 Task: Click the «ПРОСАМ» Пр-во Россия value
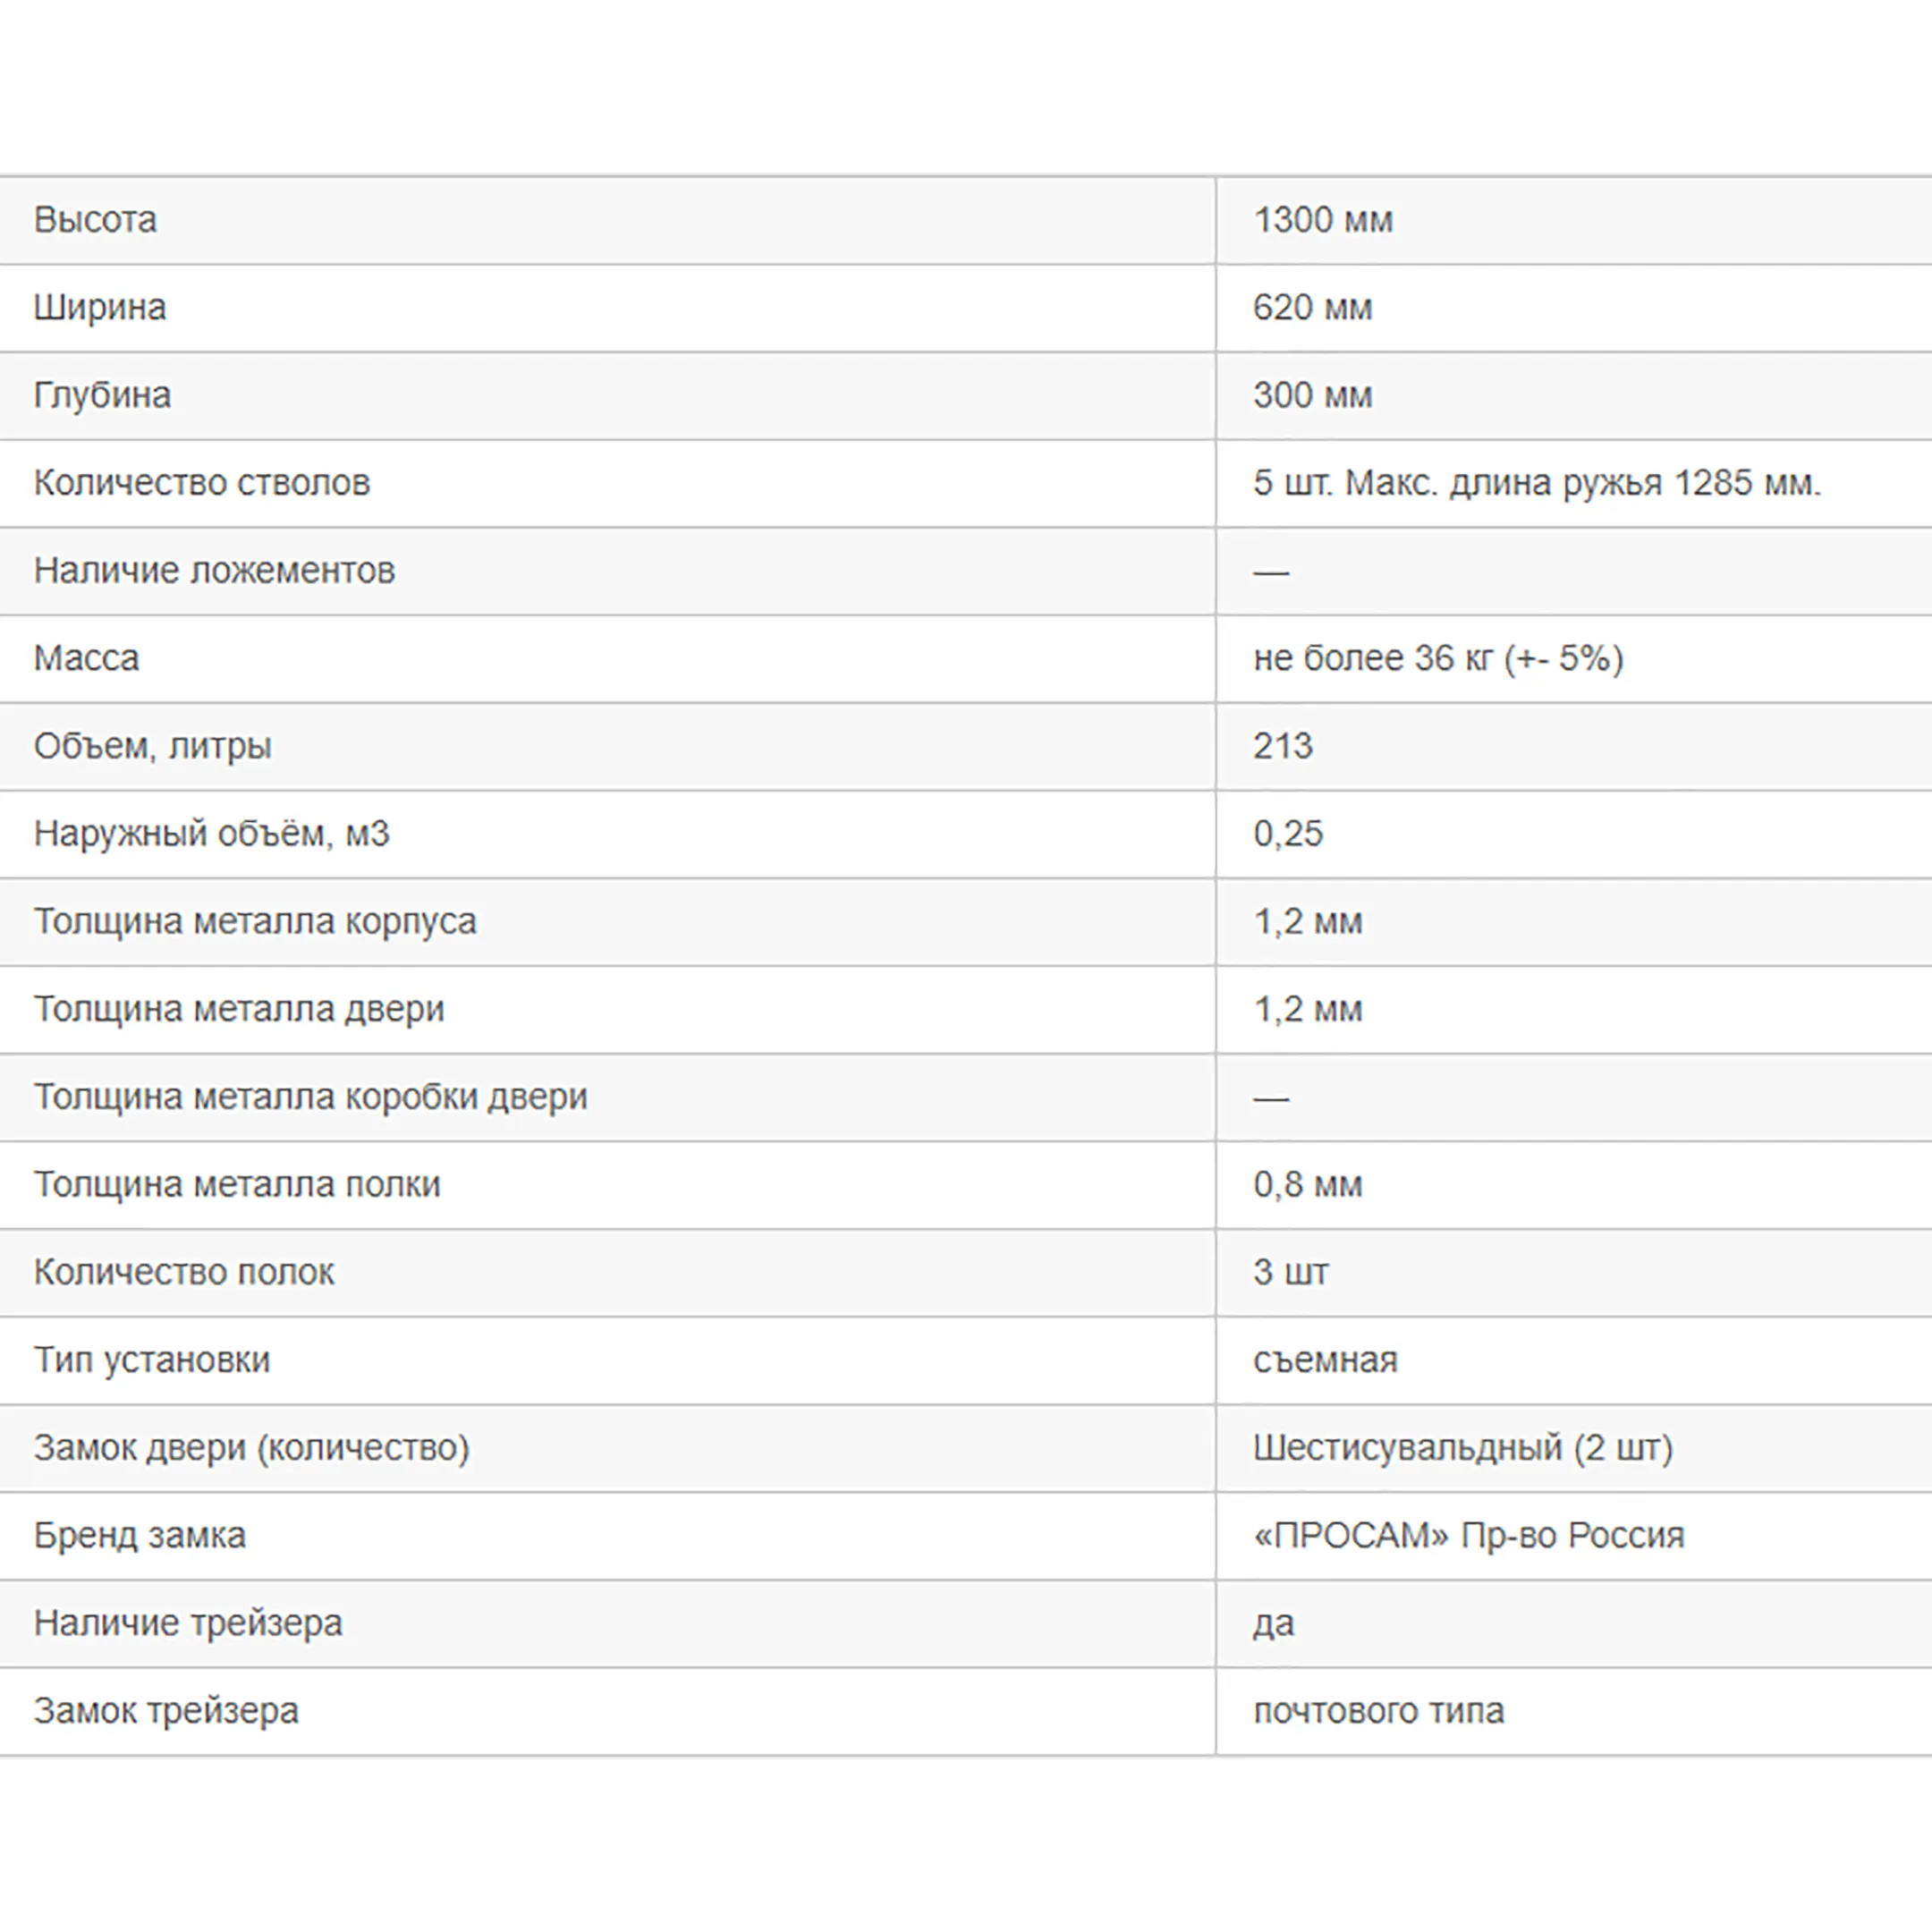click(1468, 1535)
